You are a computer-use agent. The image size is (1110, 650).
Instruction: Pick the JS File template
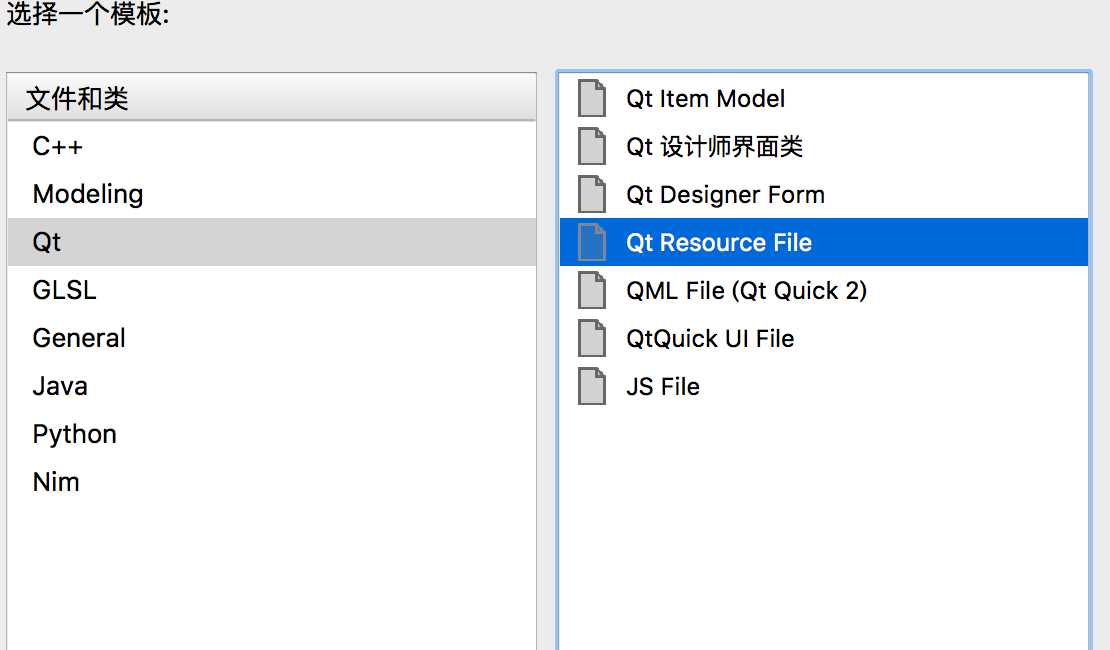pyautogui.click(x=824, y=387)
